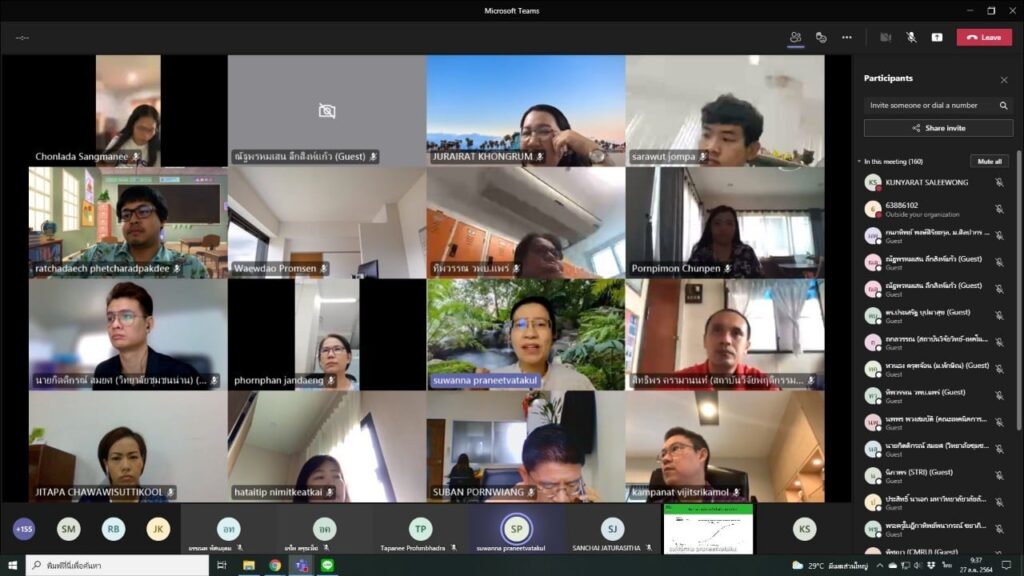Click the Mute all button

click(989, 161)
